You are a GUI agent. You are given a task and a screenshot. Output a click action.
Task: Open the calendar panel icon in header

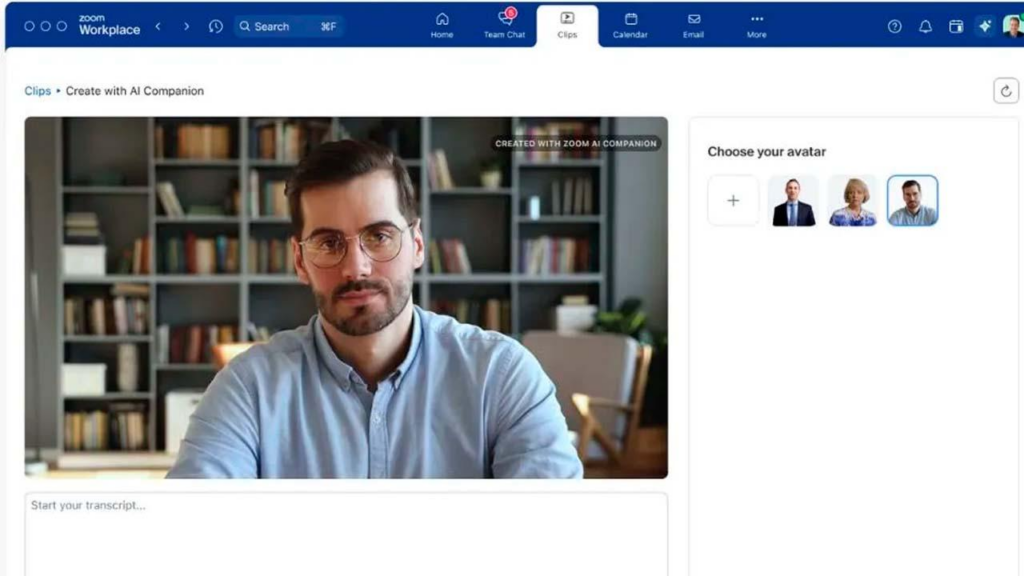tap(956, 27)
